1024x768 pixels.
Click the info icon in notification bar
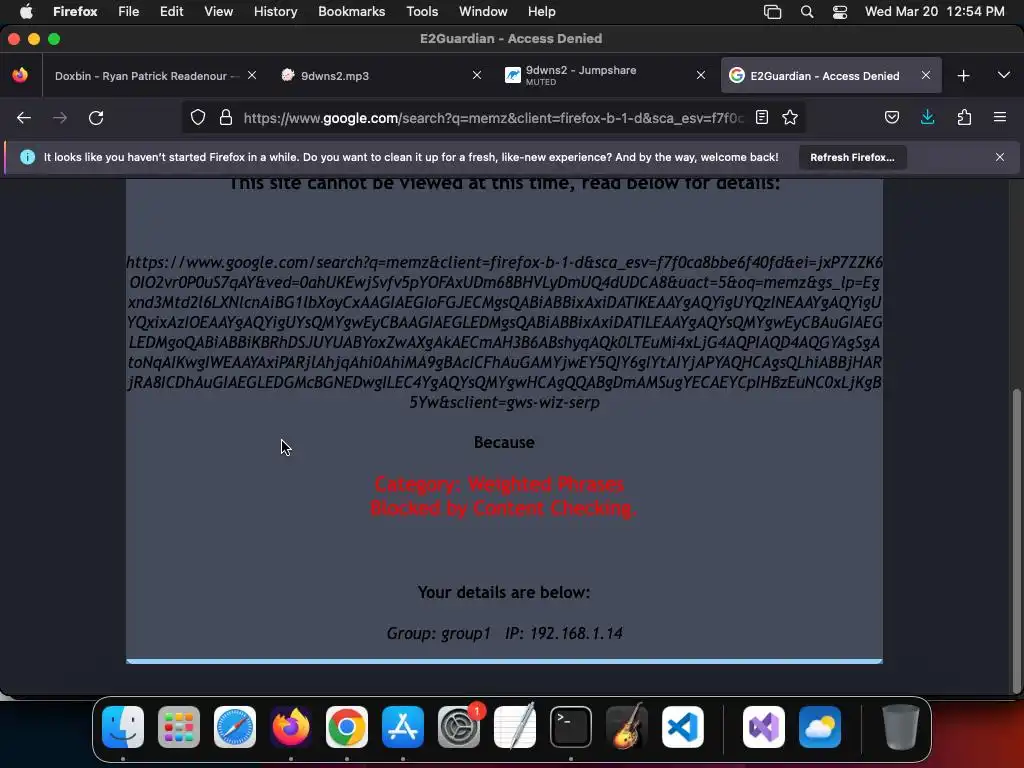[27, 157]
